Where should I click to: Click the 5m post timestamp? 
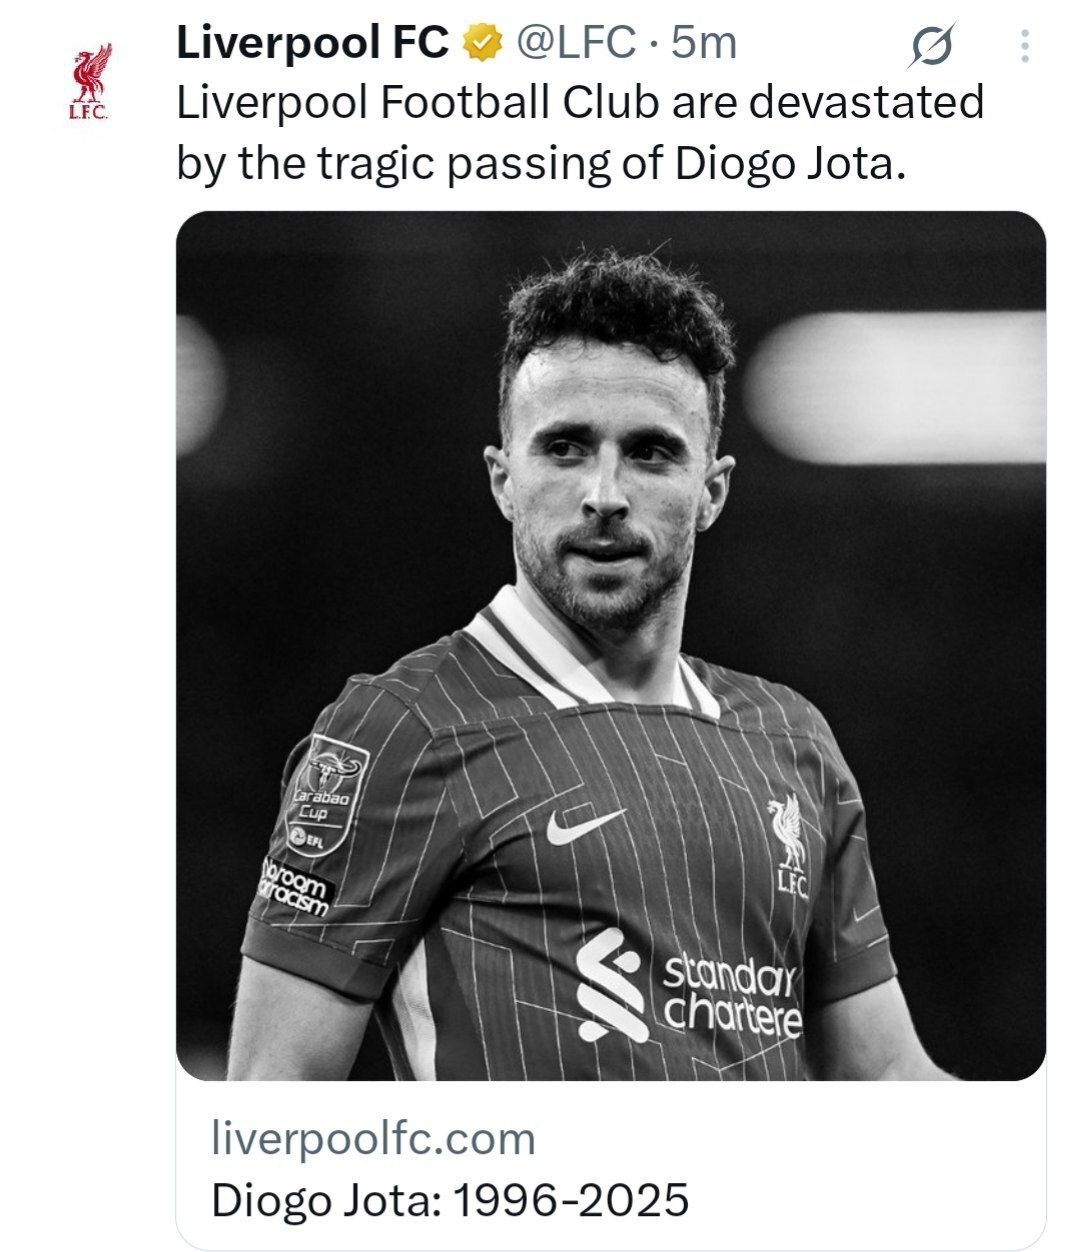pyautogui.click(x=704, y=43)
